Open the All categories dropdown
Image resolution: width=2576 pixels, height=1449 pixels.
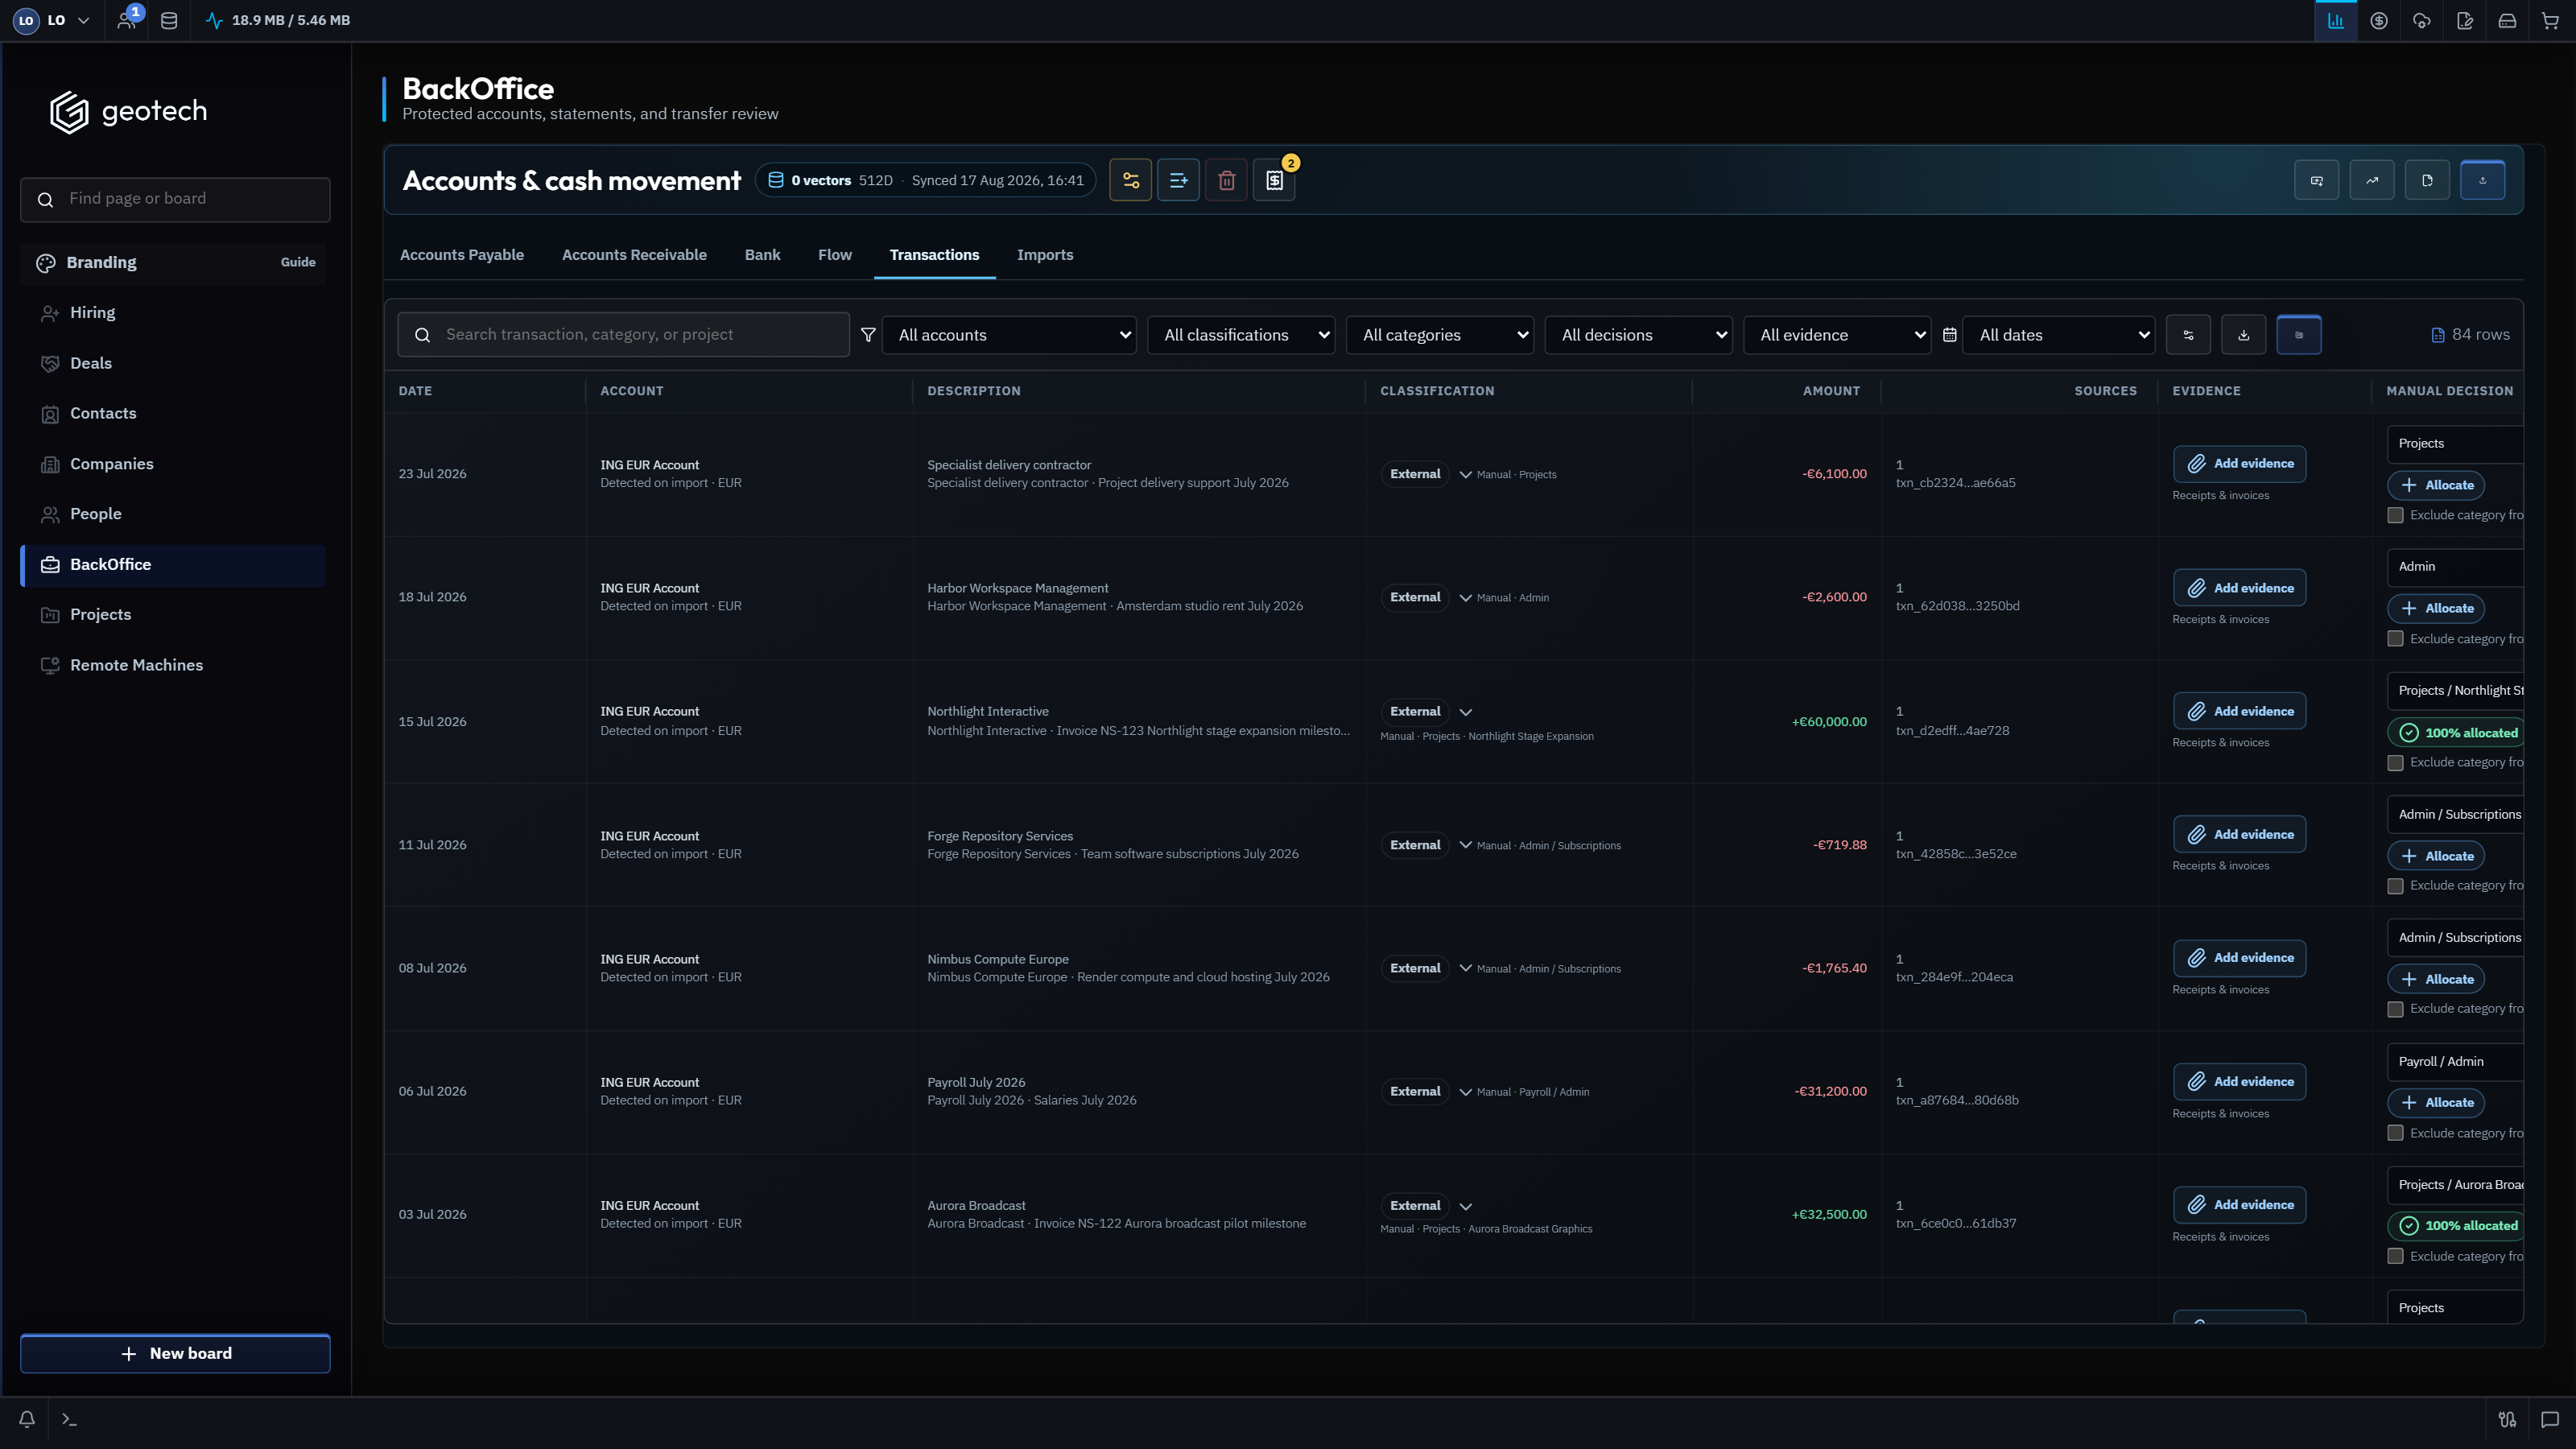click(x=1440, y=335)
